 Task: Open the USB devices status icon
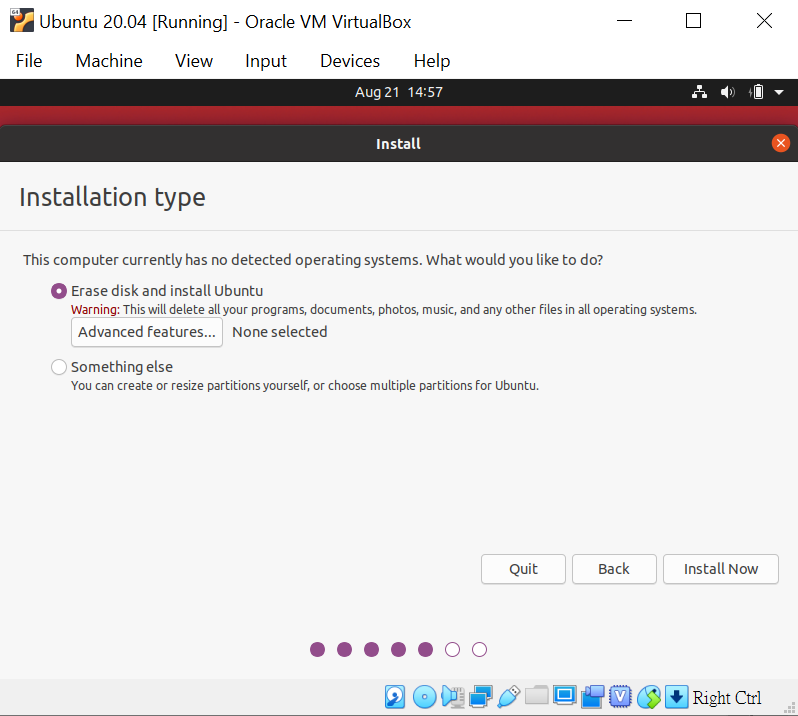pos(508,697)
